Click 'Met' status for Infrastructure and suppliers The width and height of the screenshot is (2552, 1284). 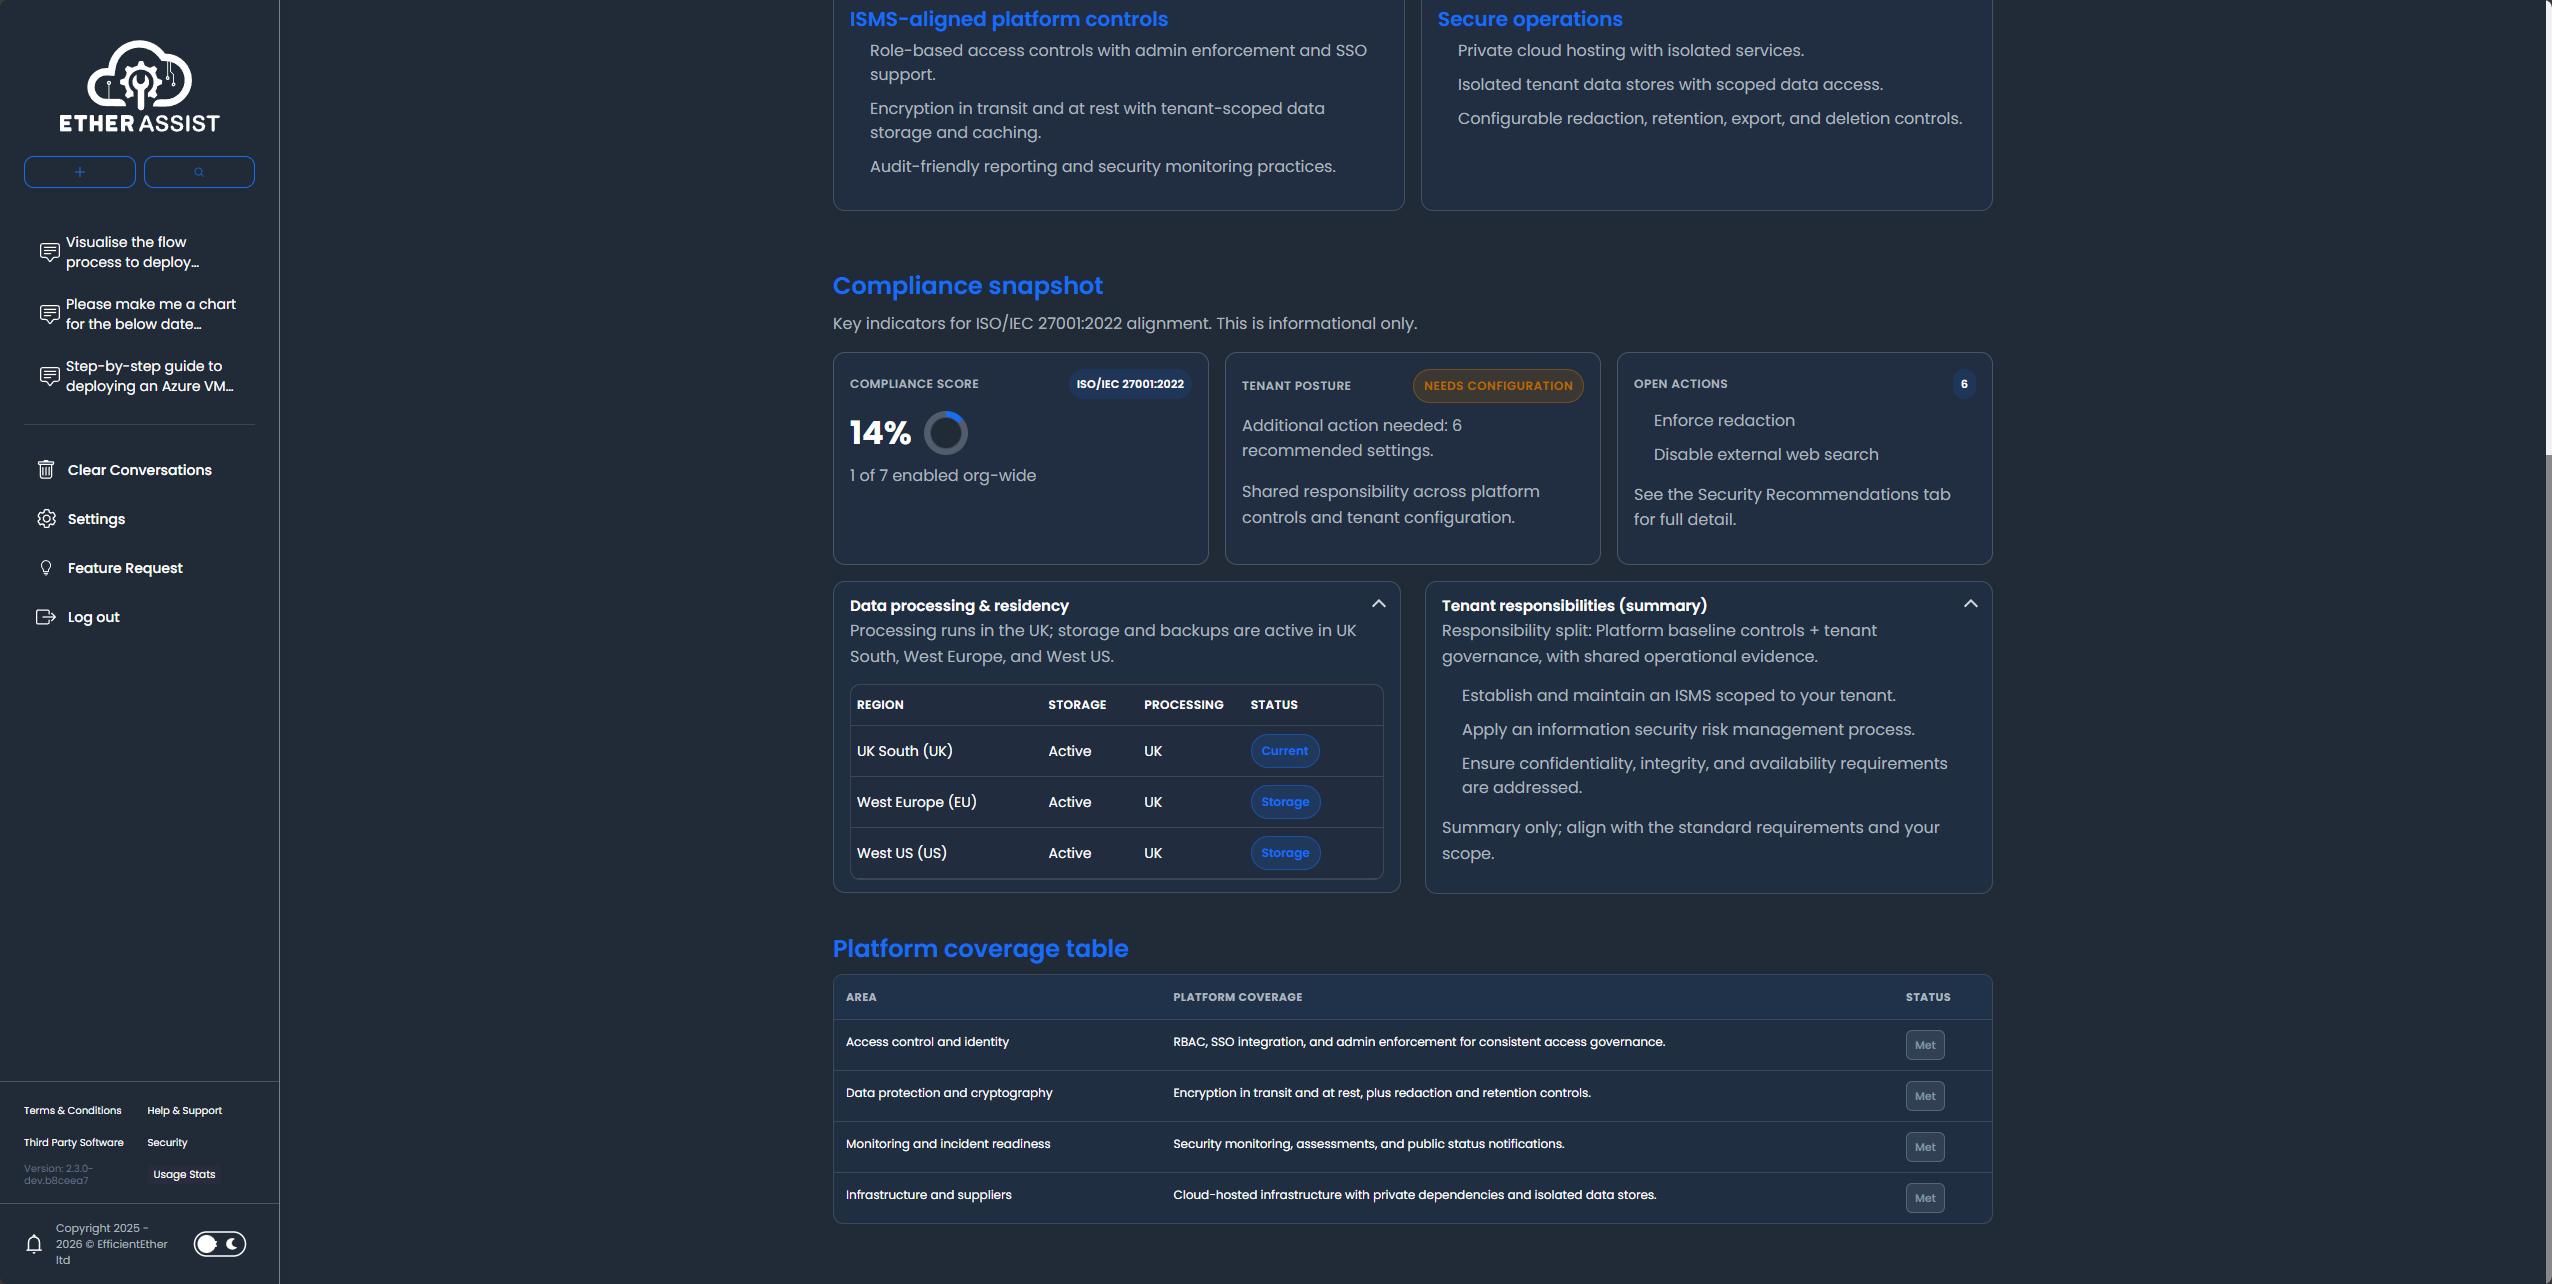click(x=1925, y=1198)
